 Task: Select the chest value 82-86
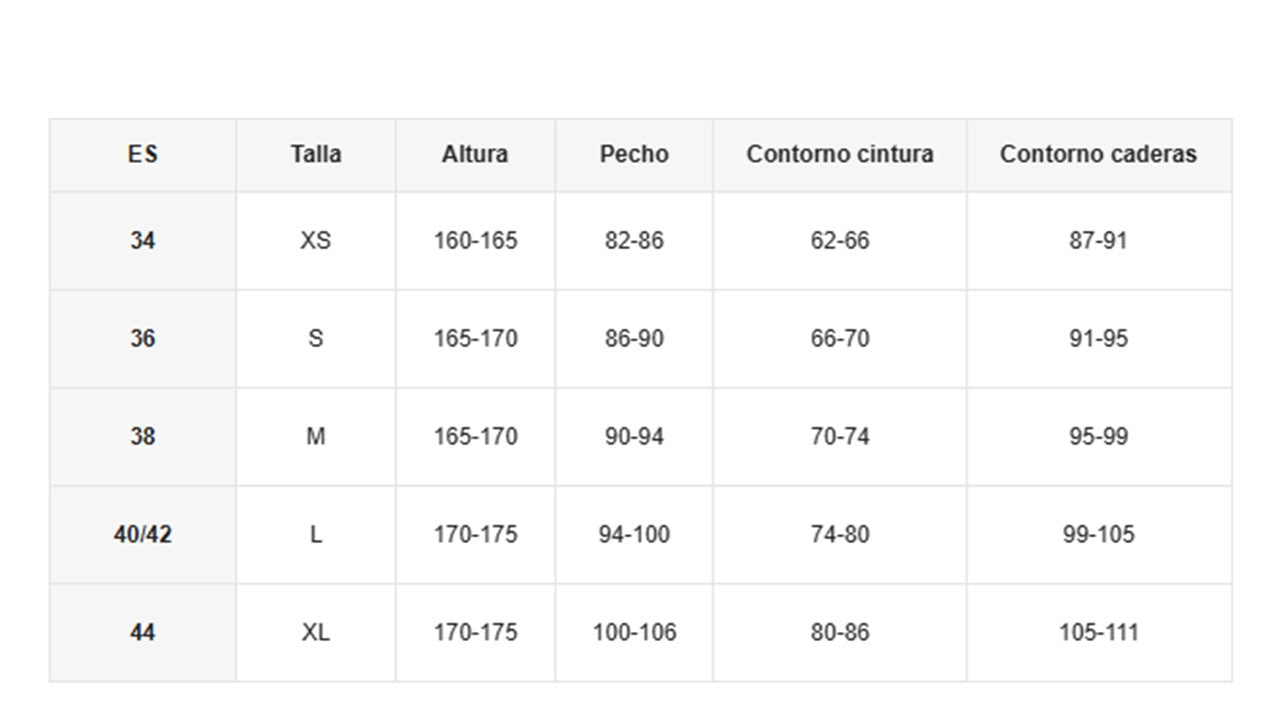tap(634, 241)
